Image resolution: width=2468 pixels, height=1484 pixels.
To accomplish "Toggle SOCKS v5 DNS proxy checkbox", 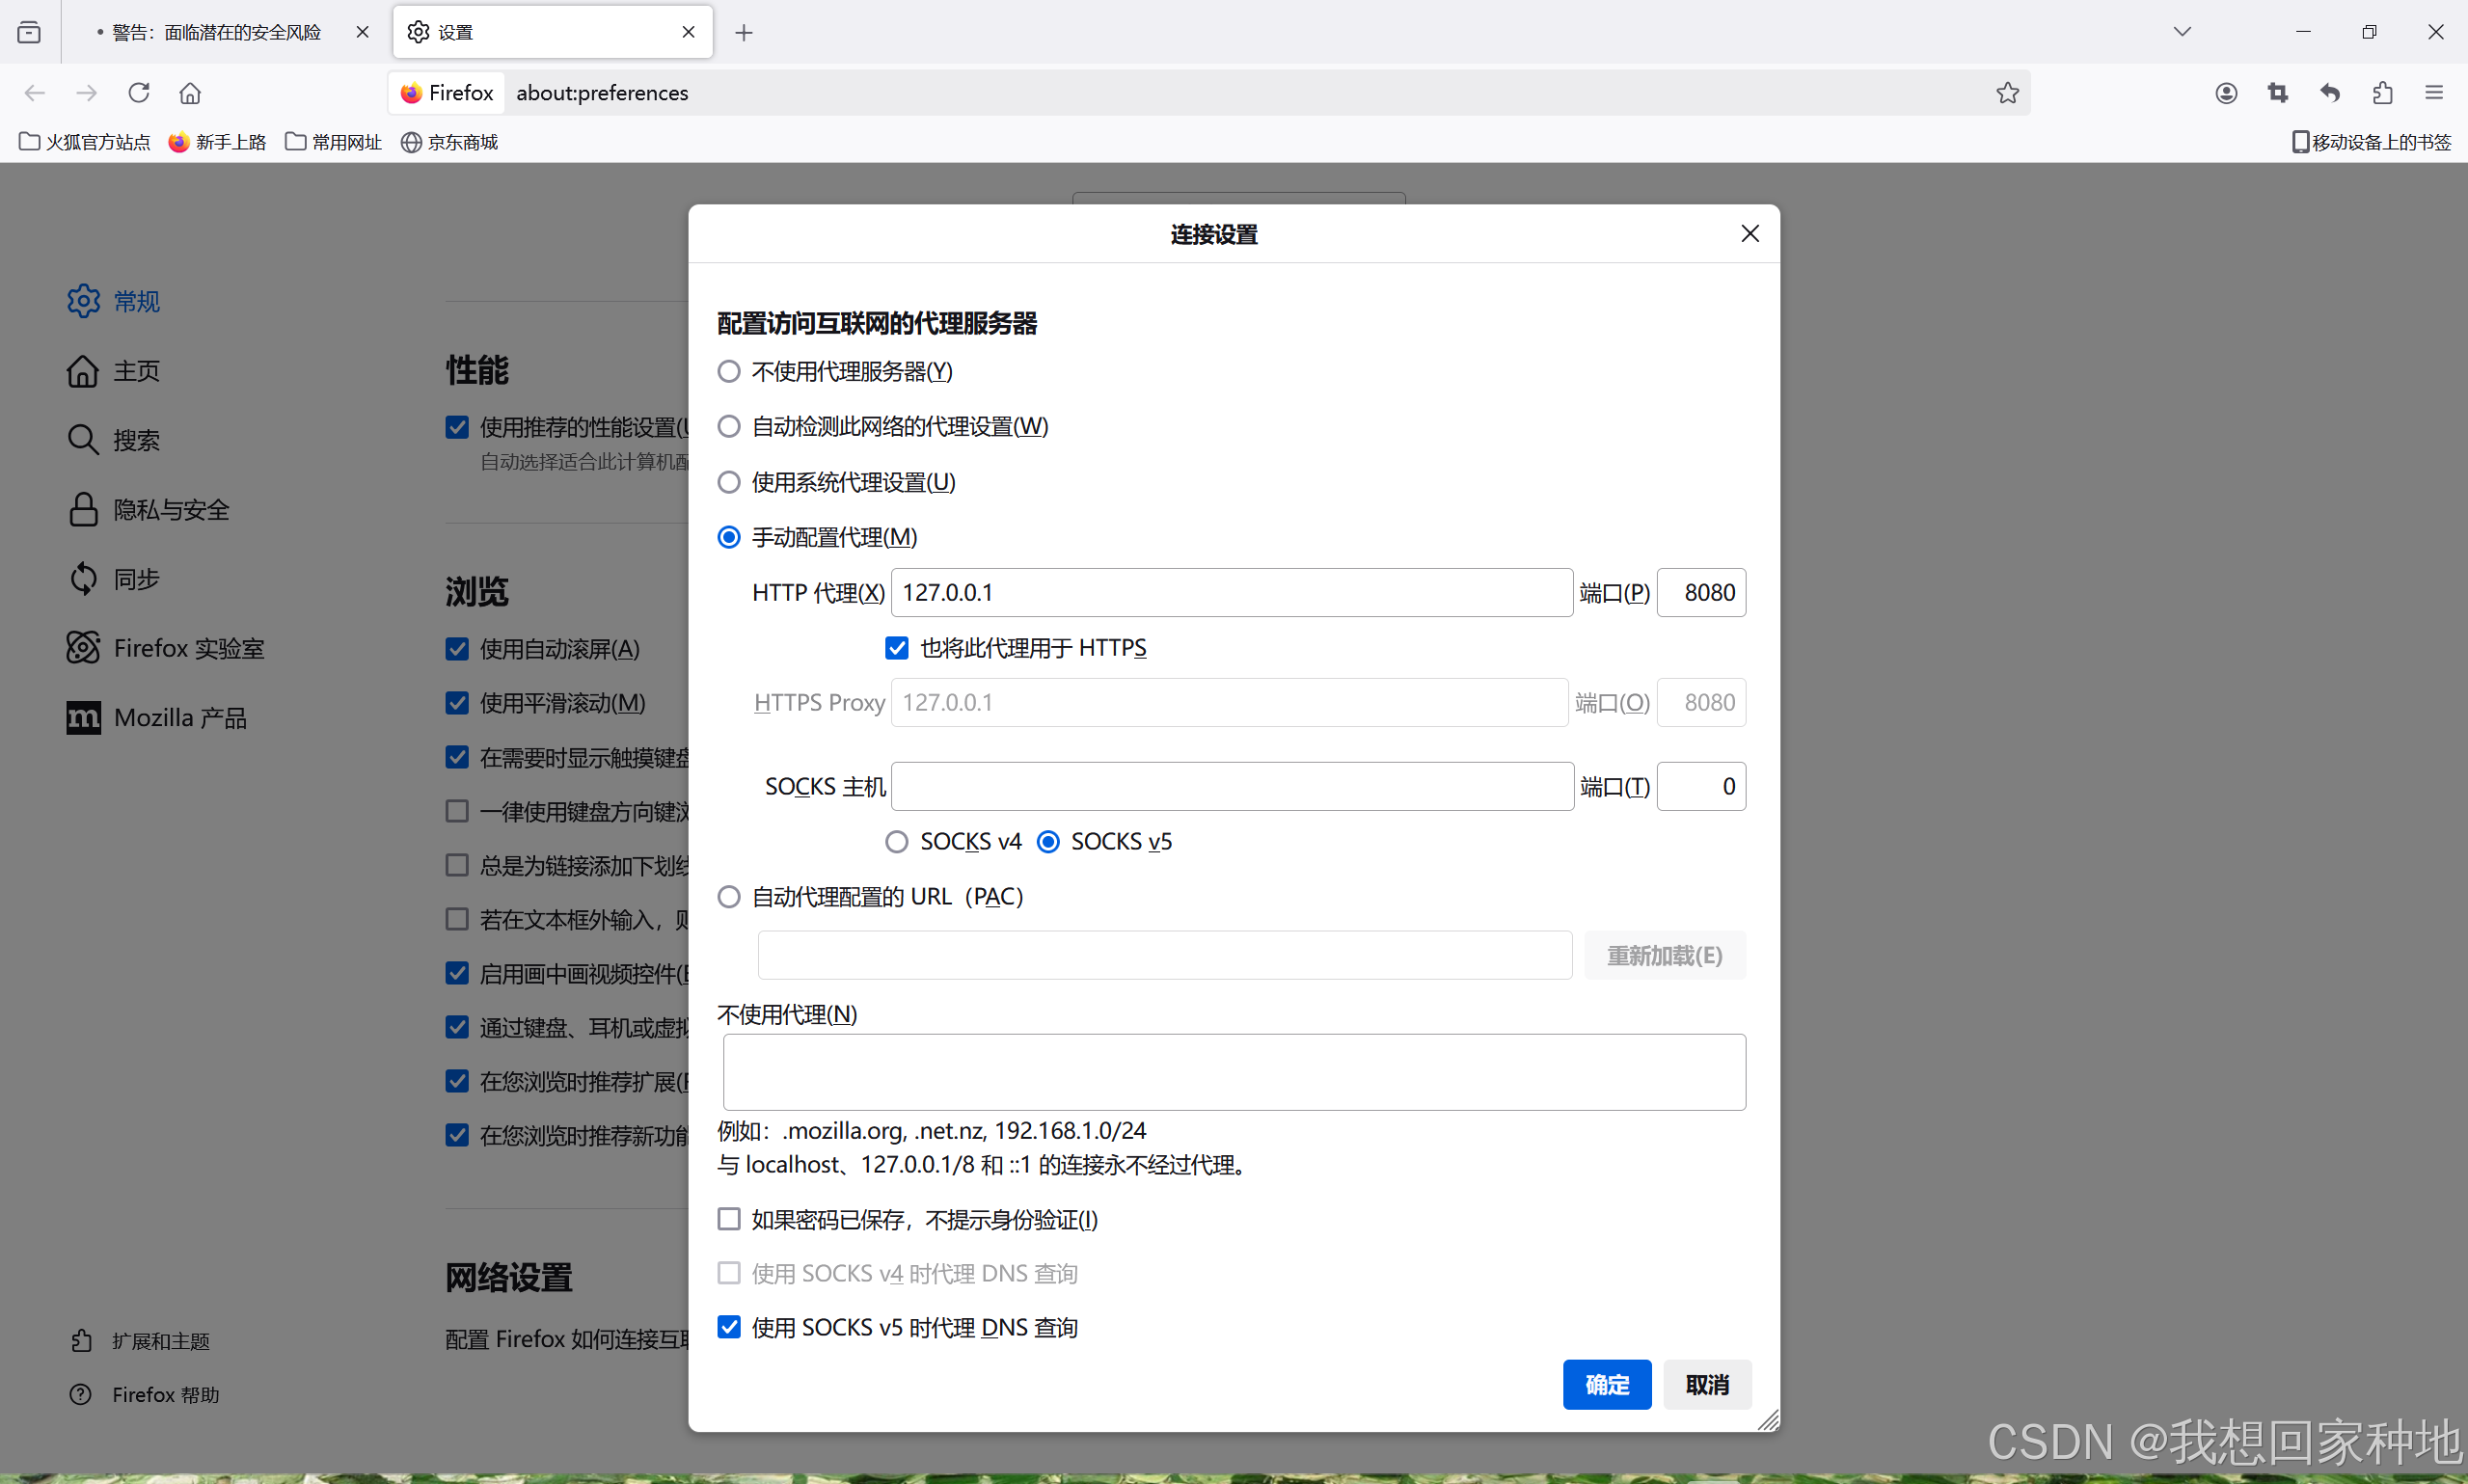I will (729, 1328).
